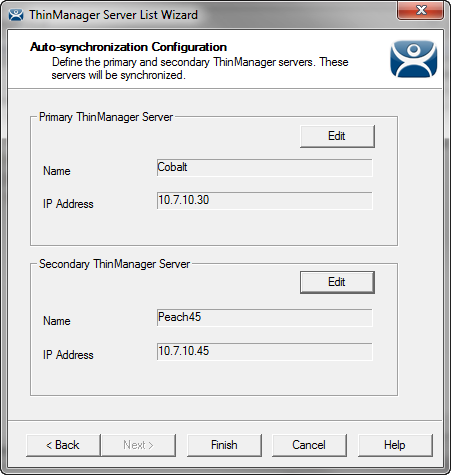Screen dimensions: 451x475
Task: Select the primary IP Address field 10.7.10.30
Action: click(264, 200)
